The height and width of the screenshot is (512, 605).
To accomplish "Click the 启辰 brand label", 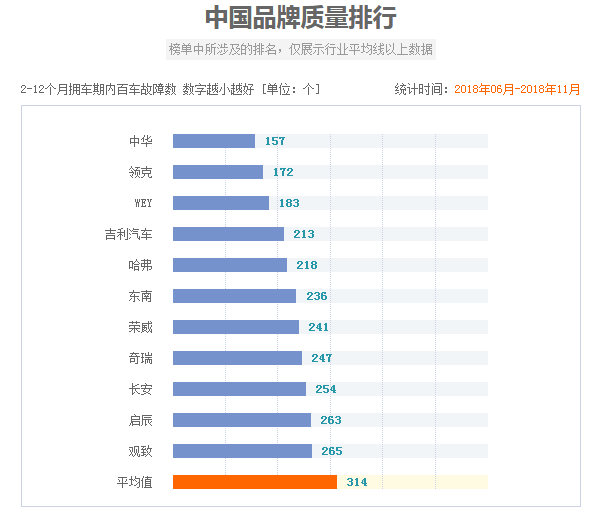I will pyautogui.click(x=140, y=420).
